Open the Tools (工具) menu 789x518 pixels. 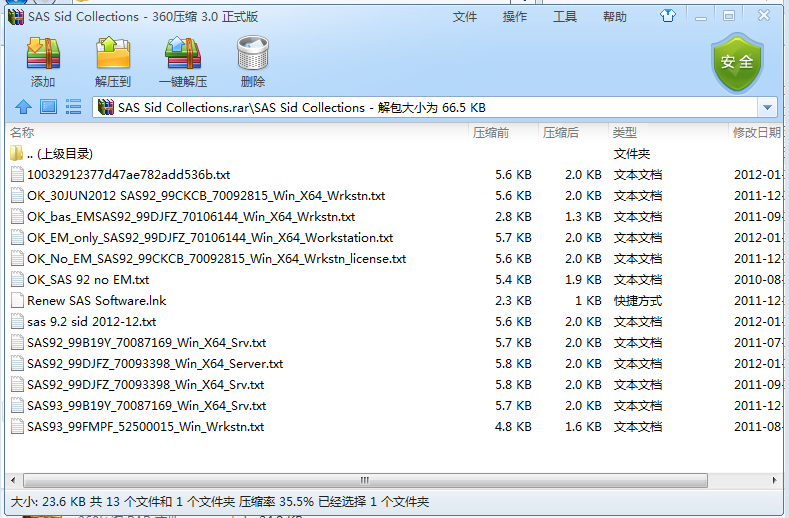tap(565, 17)
